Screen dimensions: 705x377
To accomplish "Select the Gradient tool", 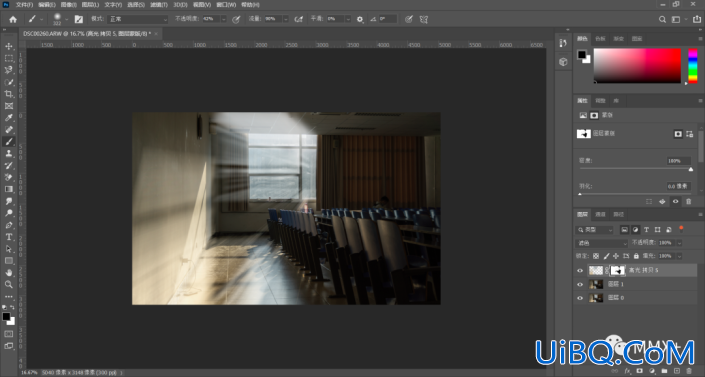I will point(9,189).
